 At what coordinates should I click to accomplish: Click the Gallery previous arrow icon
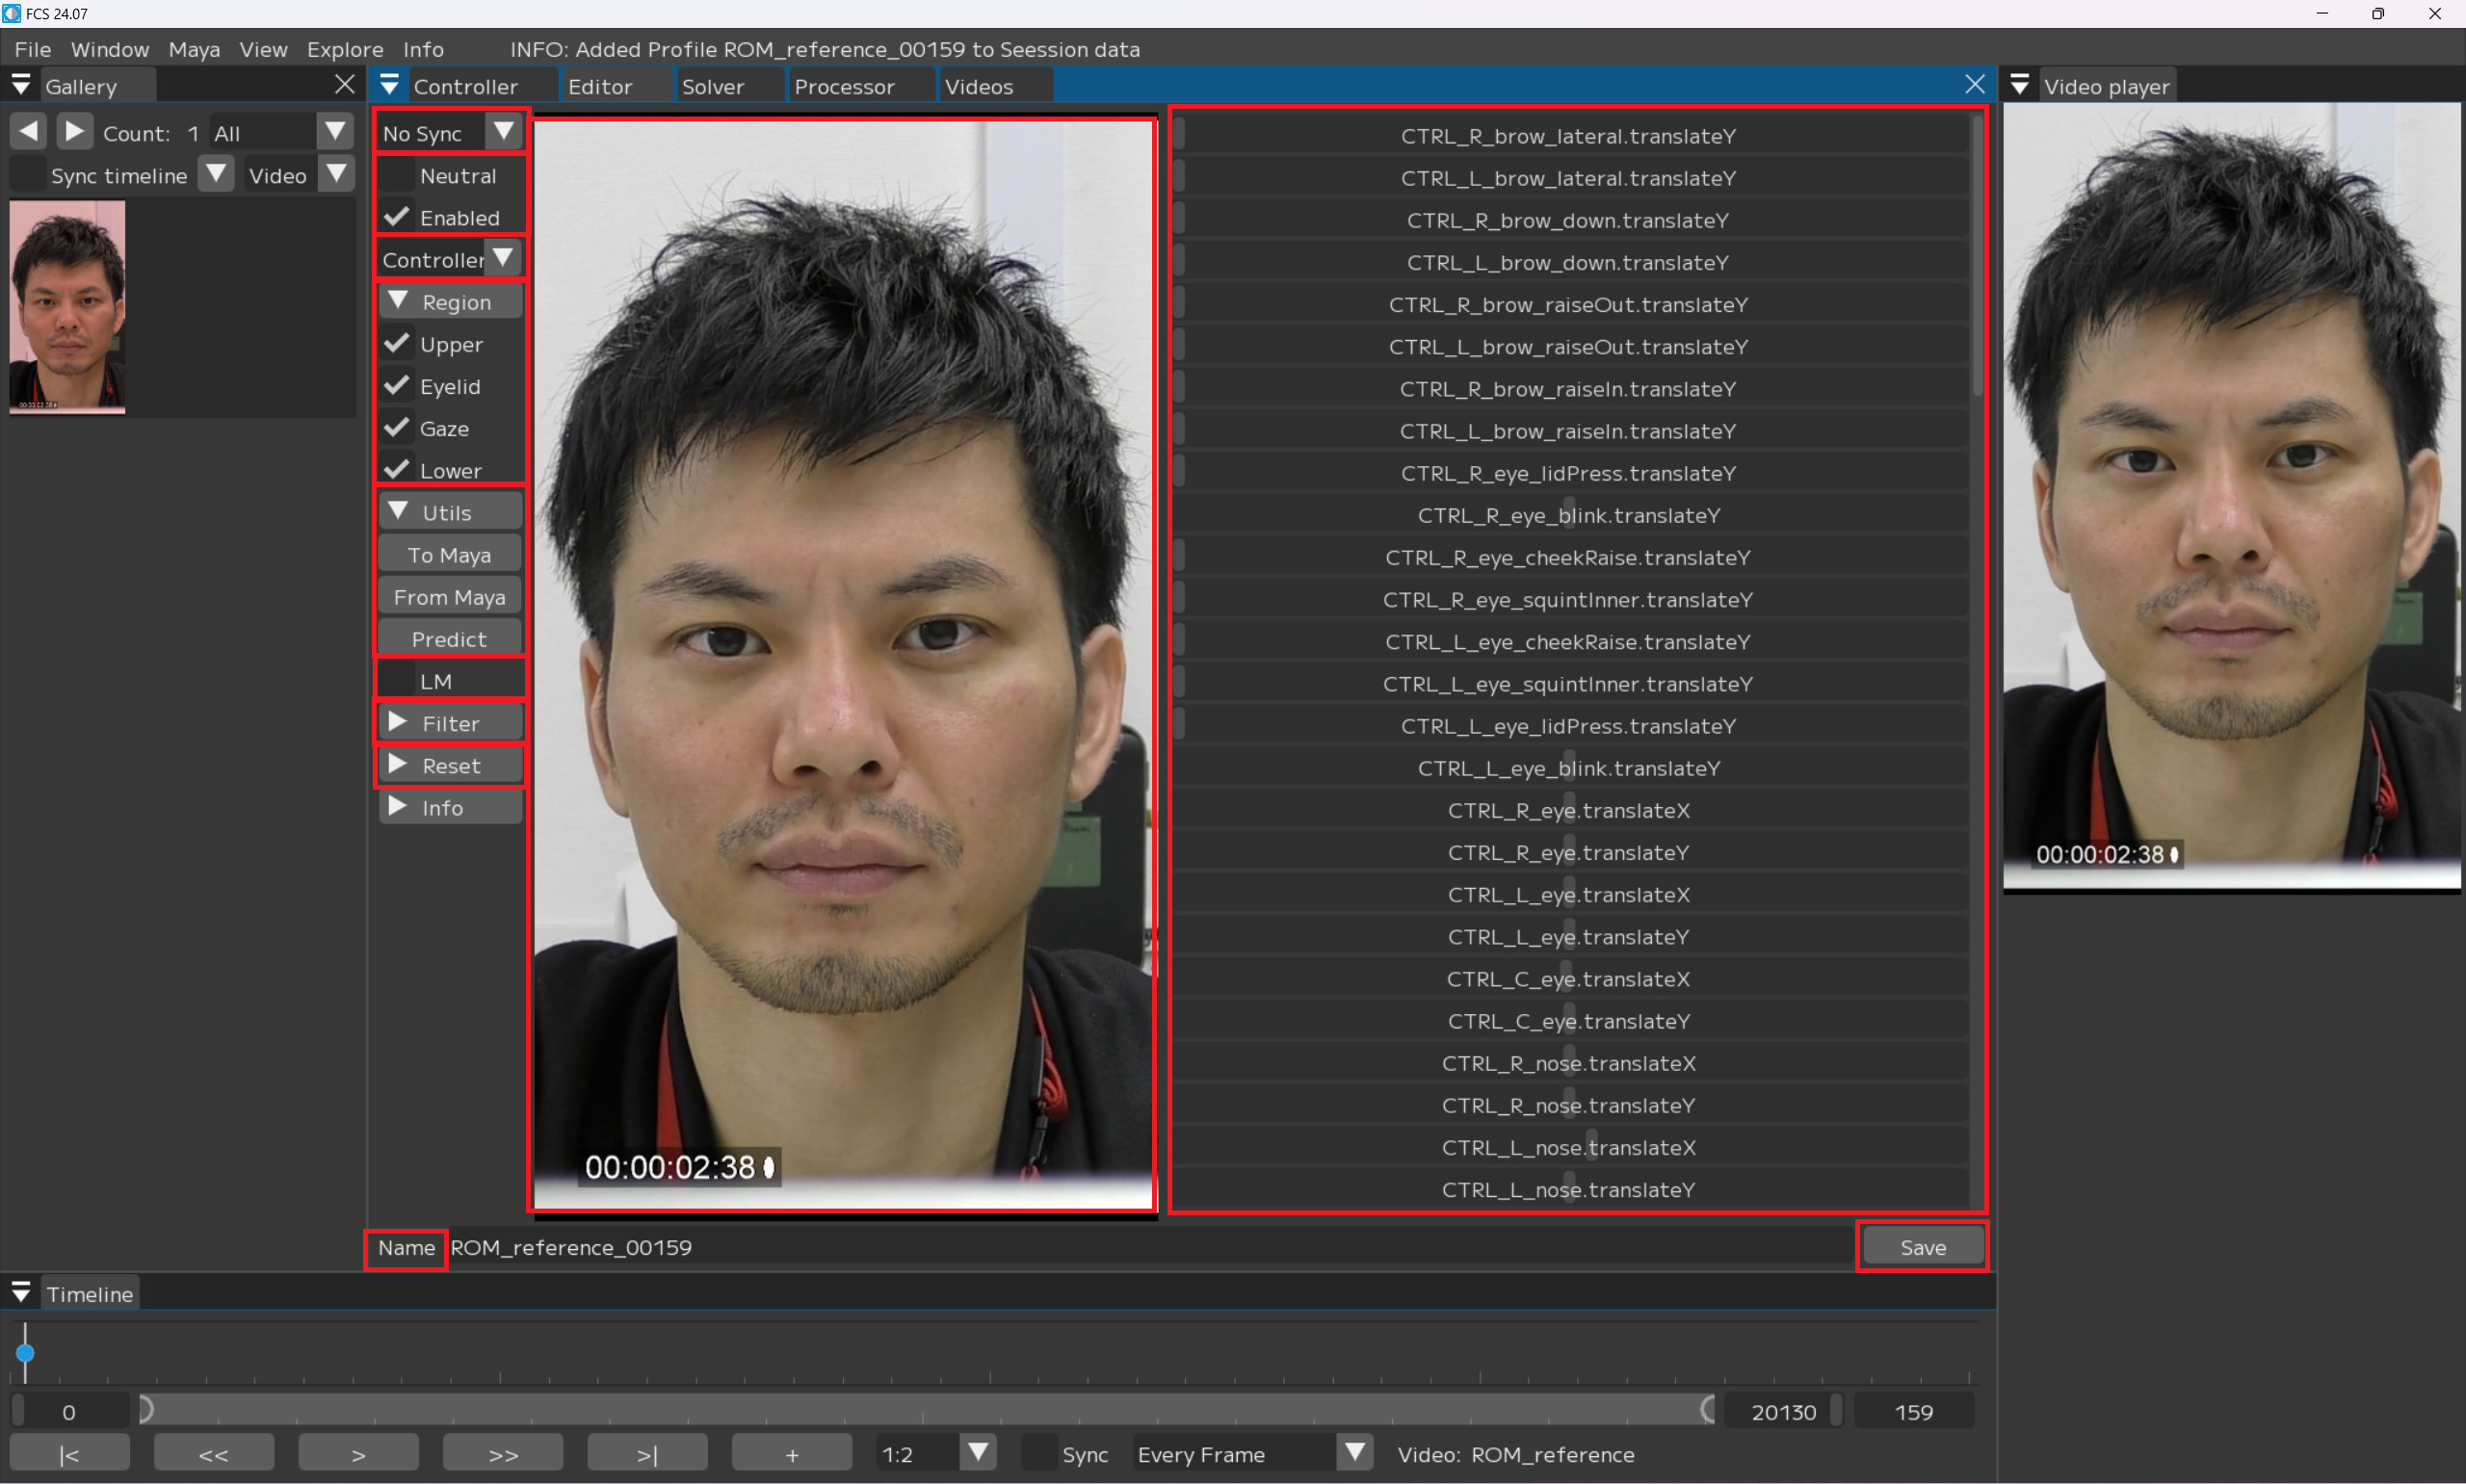[x=29, y=131]
